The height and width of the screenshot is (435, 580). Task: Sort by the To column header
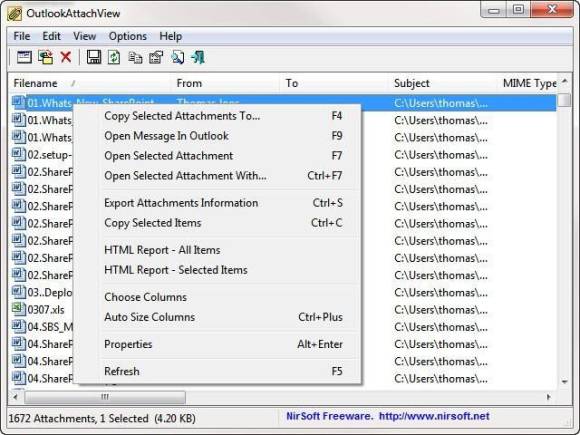pyautogui.click(x=335, y=83)
